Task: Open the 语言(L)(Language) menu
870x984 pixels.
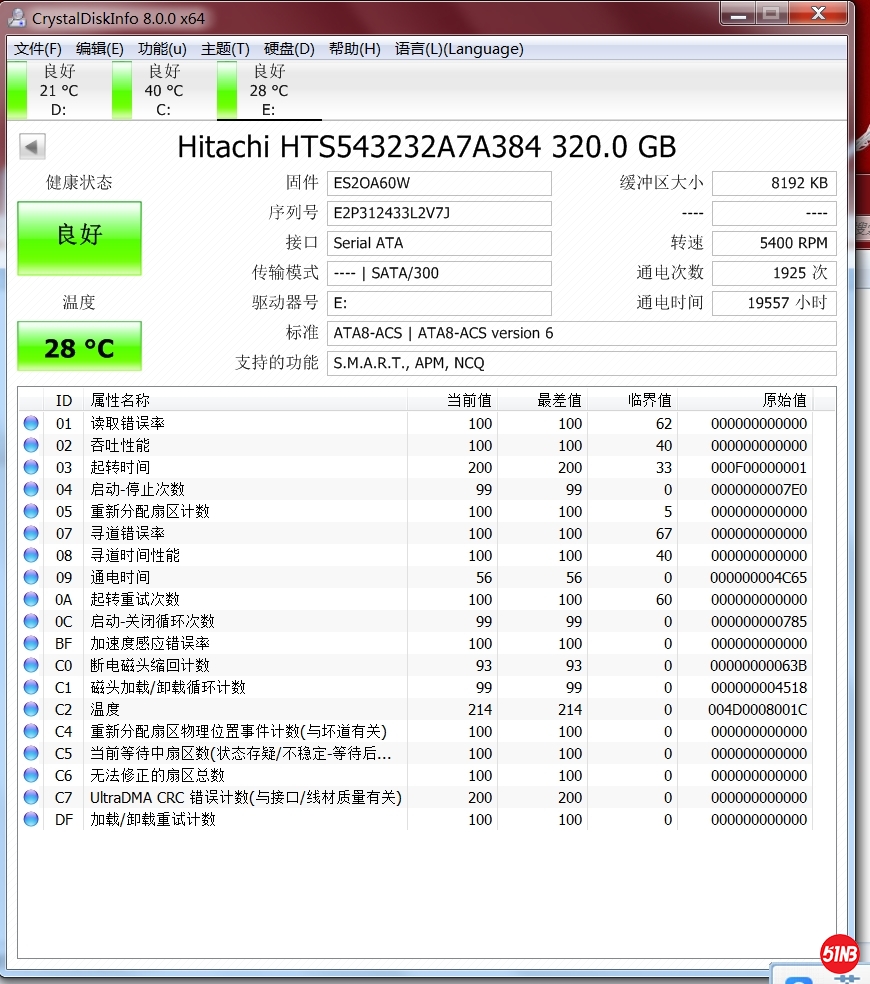Action: [458, 49]
